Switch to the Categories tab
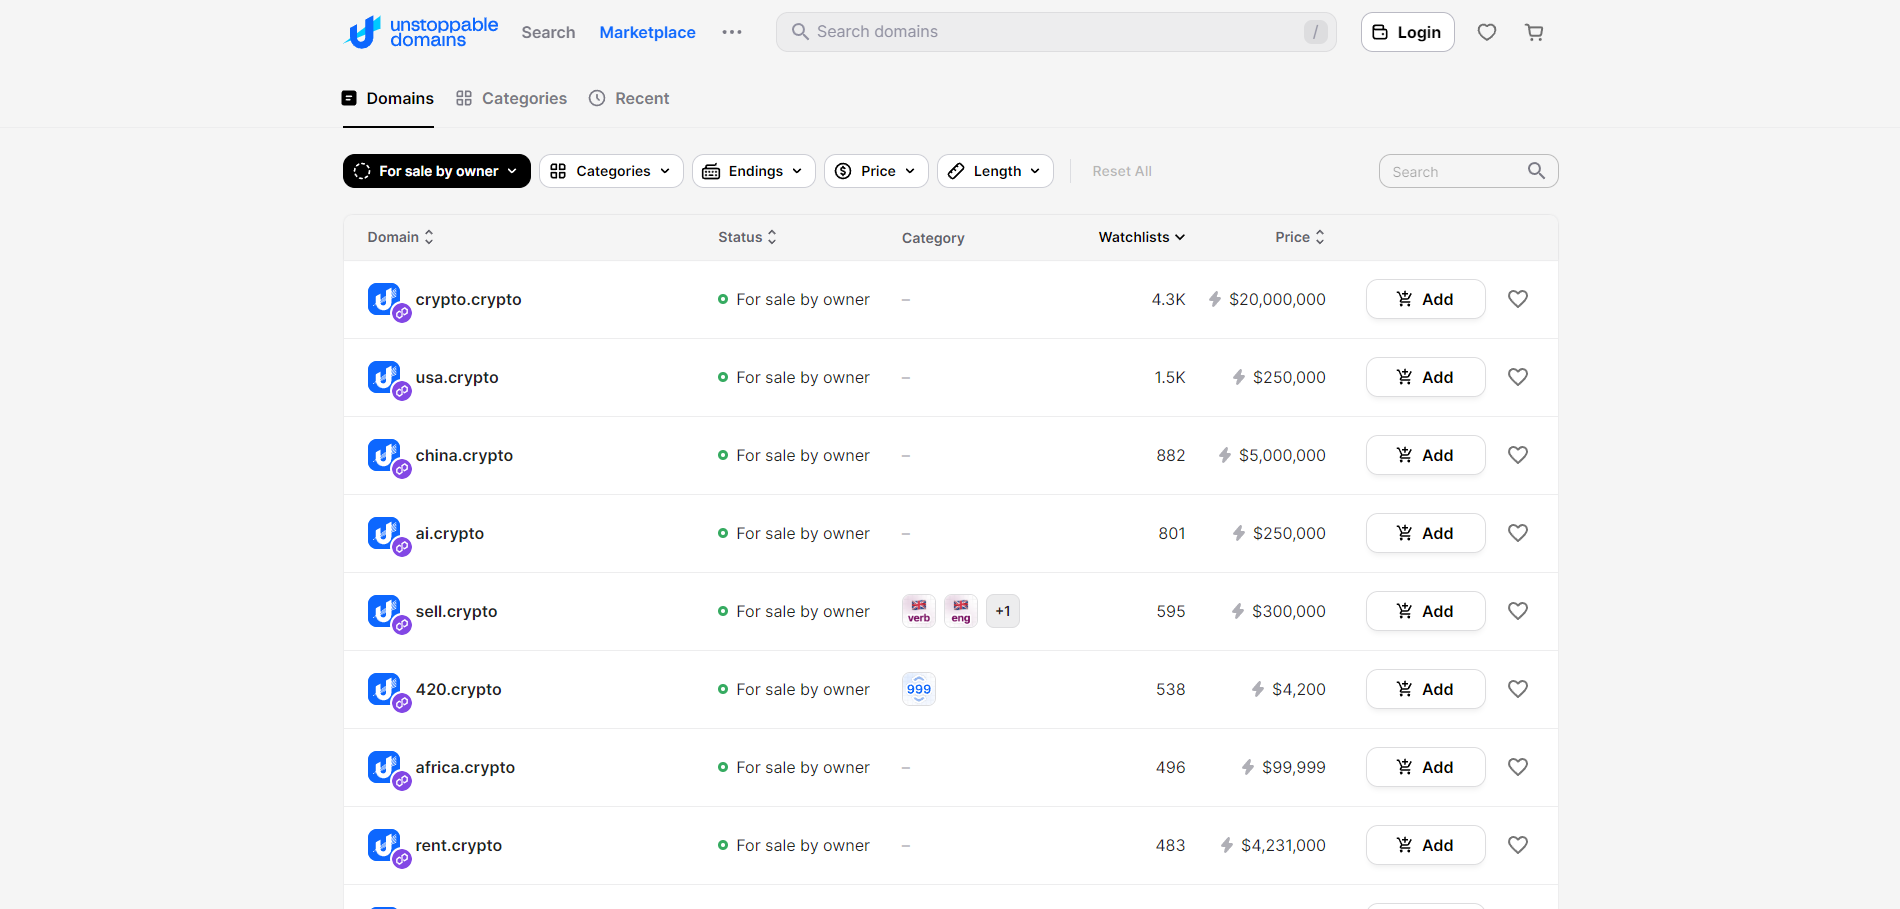 click(511, 98)
